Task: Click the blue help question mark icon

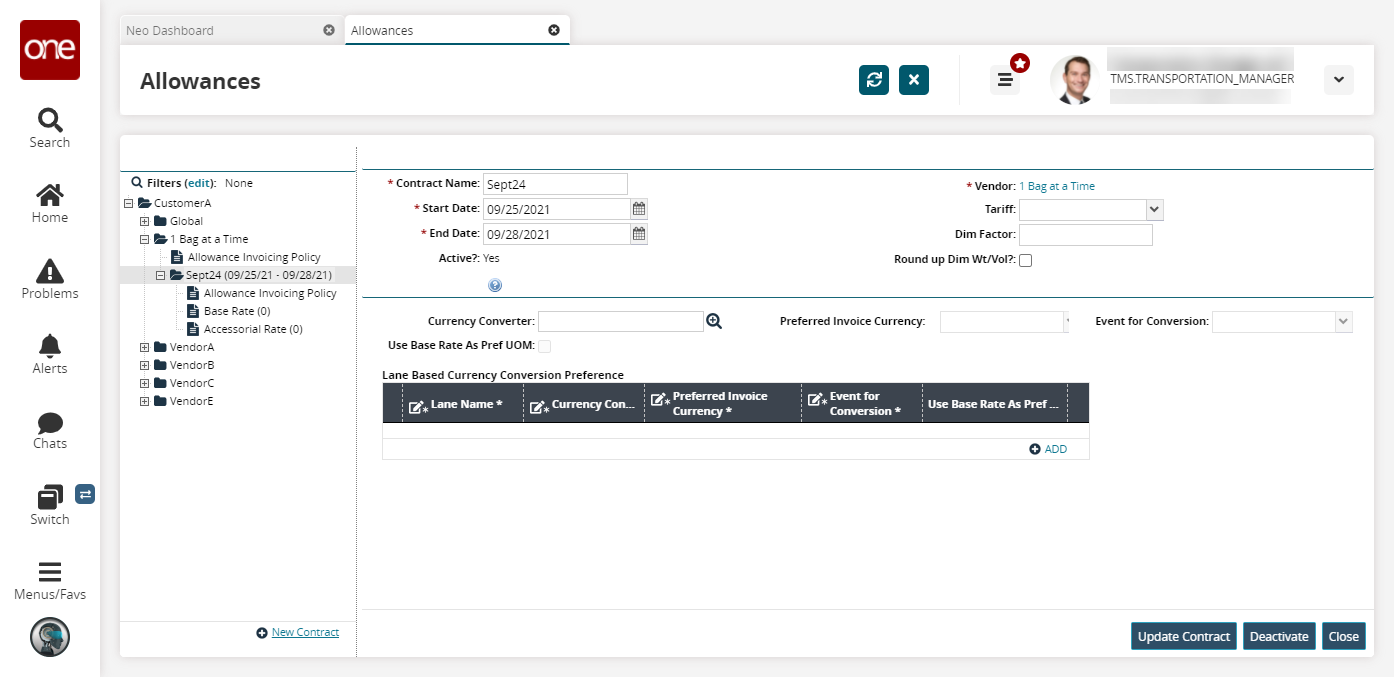Action: click(495, 286)
